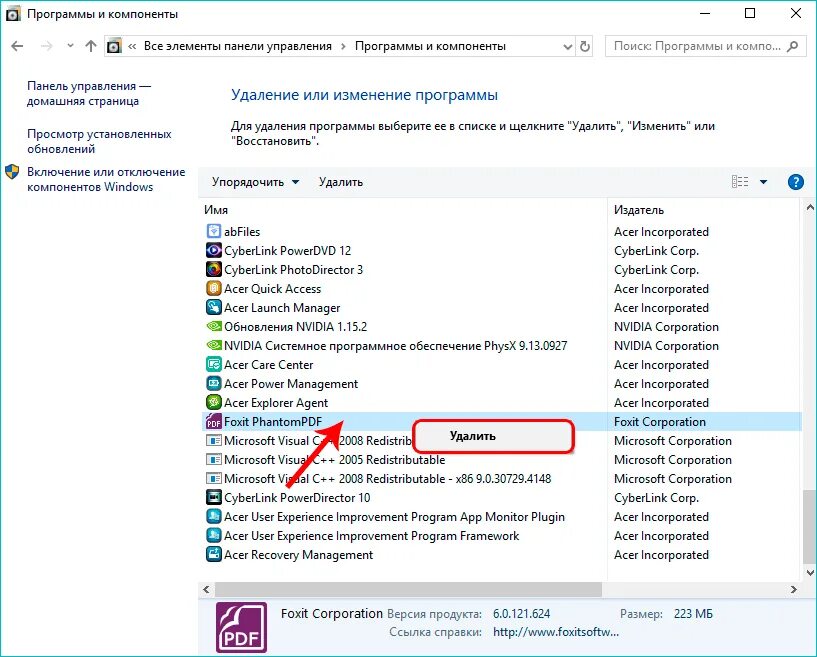This screenshot has height=657, width=817.
Task: Click the horizontal scrollbar thumb
Action: pyautogui.click(x=408, y=589)
